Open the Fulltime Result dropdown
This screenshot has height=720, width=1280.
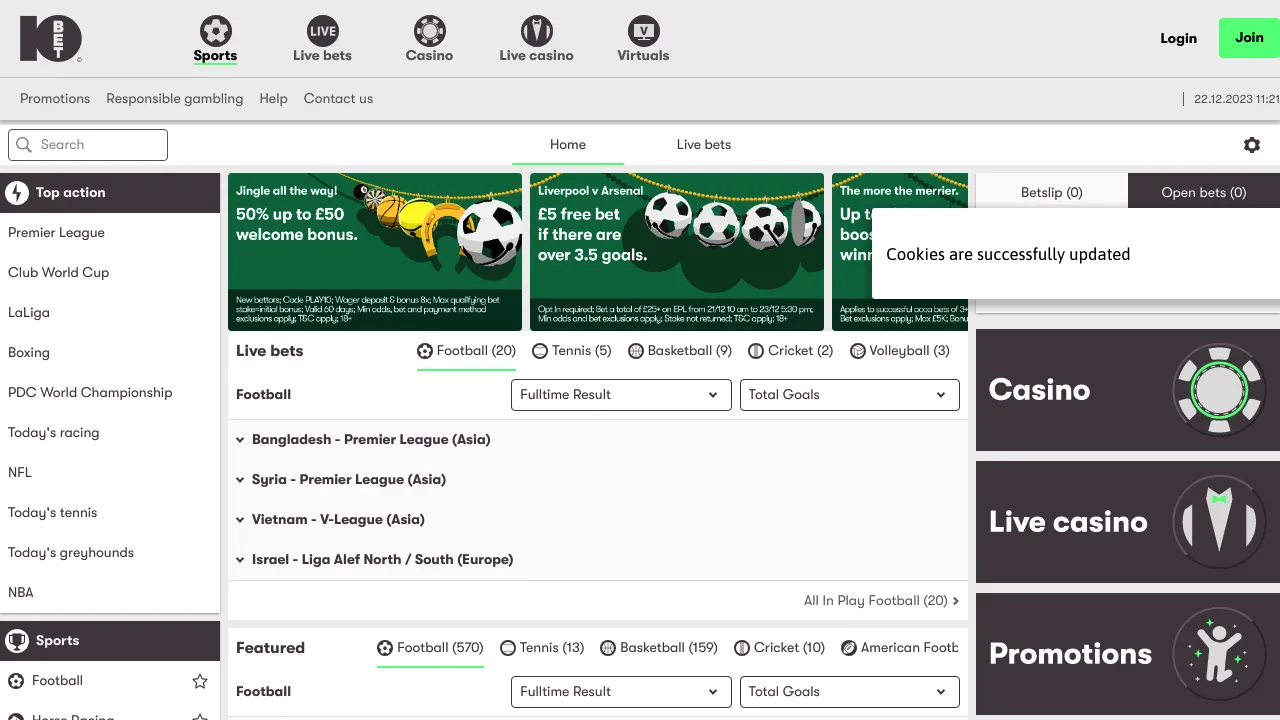pos(620,394)
